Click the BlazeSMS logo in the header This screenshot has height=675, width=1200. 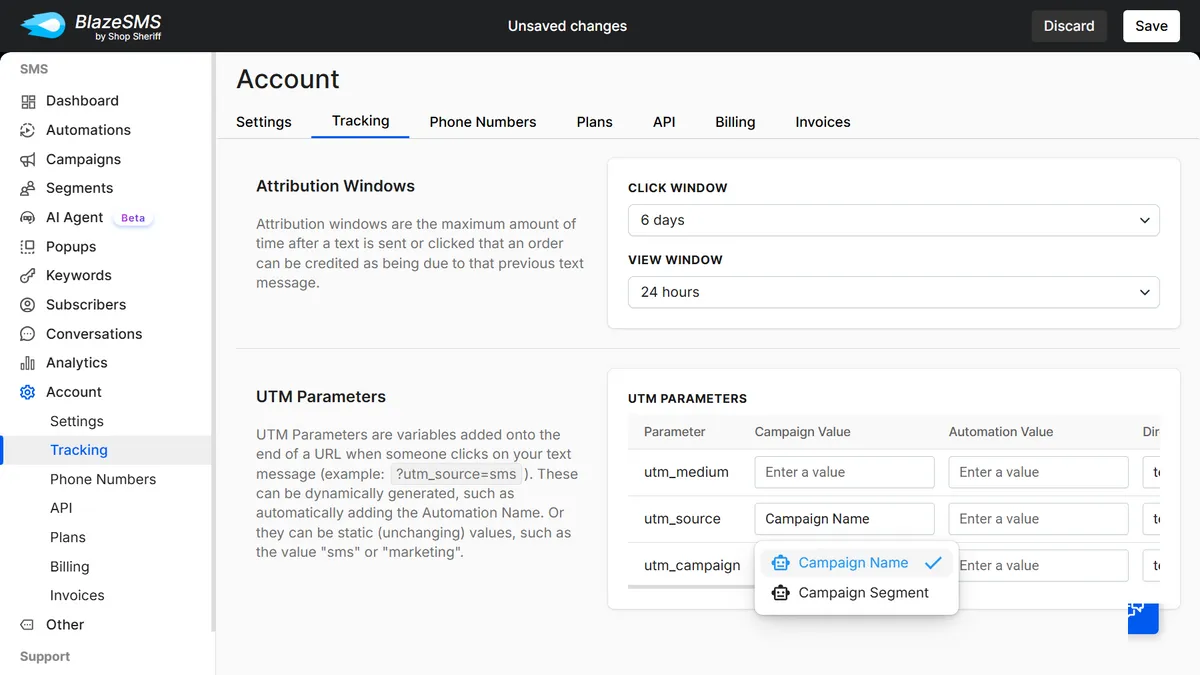(80, 26)
